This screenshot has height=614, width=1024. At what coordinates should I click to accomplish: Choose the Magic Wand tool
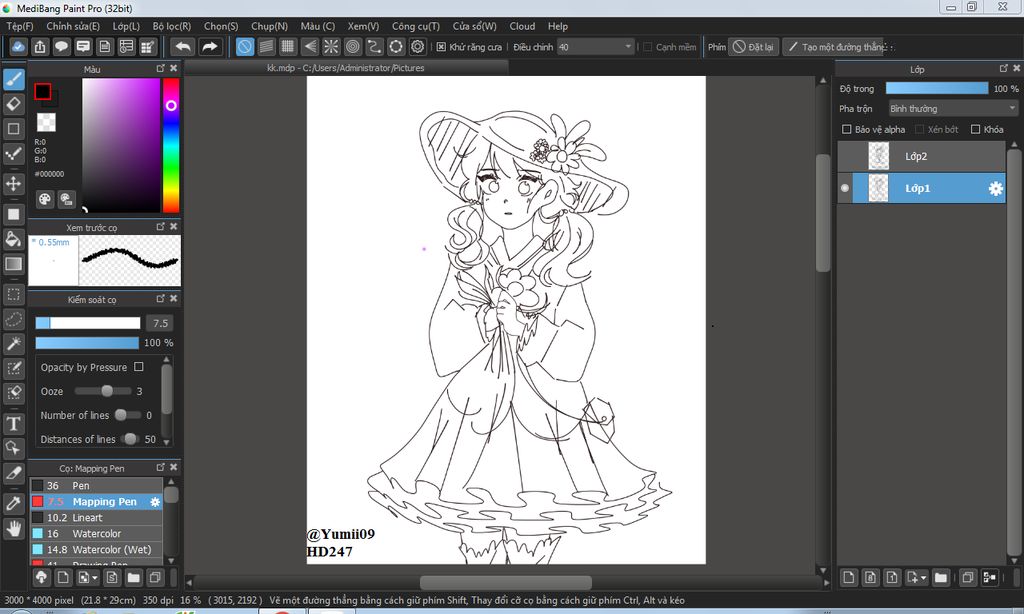14,344
